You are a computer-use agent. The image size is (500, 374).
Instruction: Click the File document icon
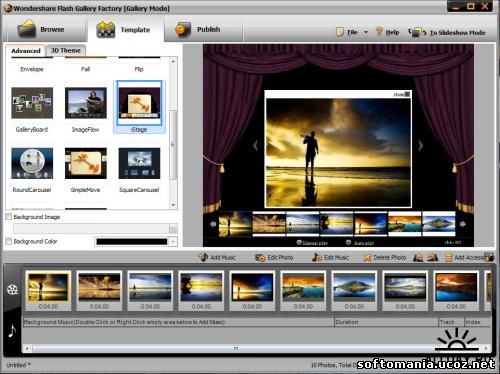point(340,32)
